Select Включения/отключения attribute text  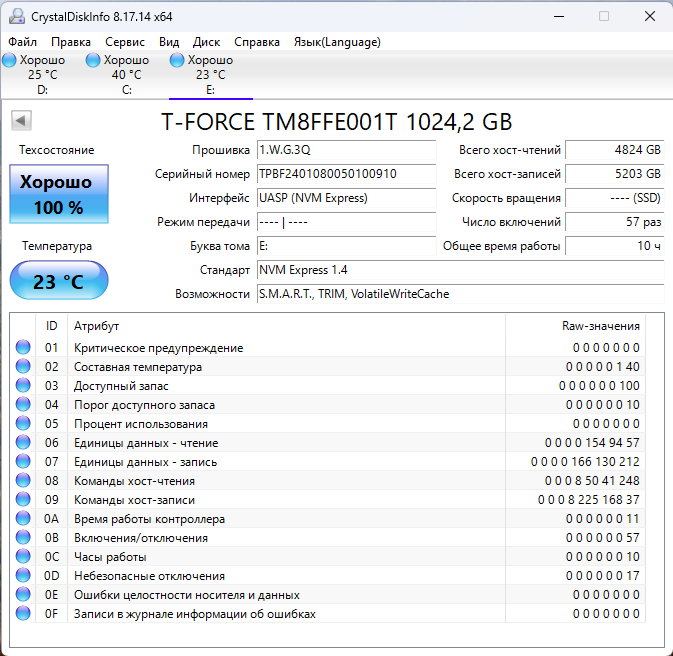click(141, 538)
